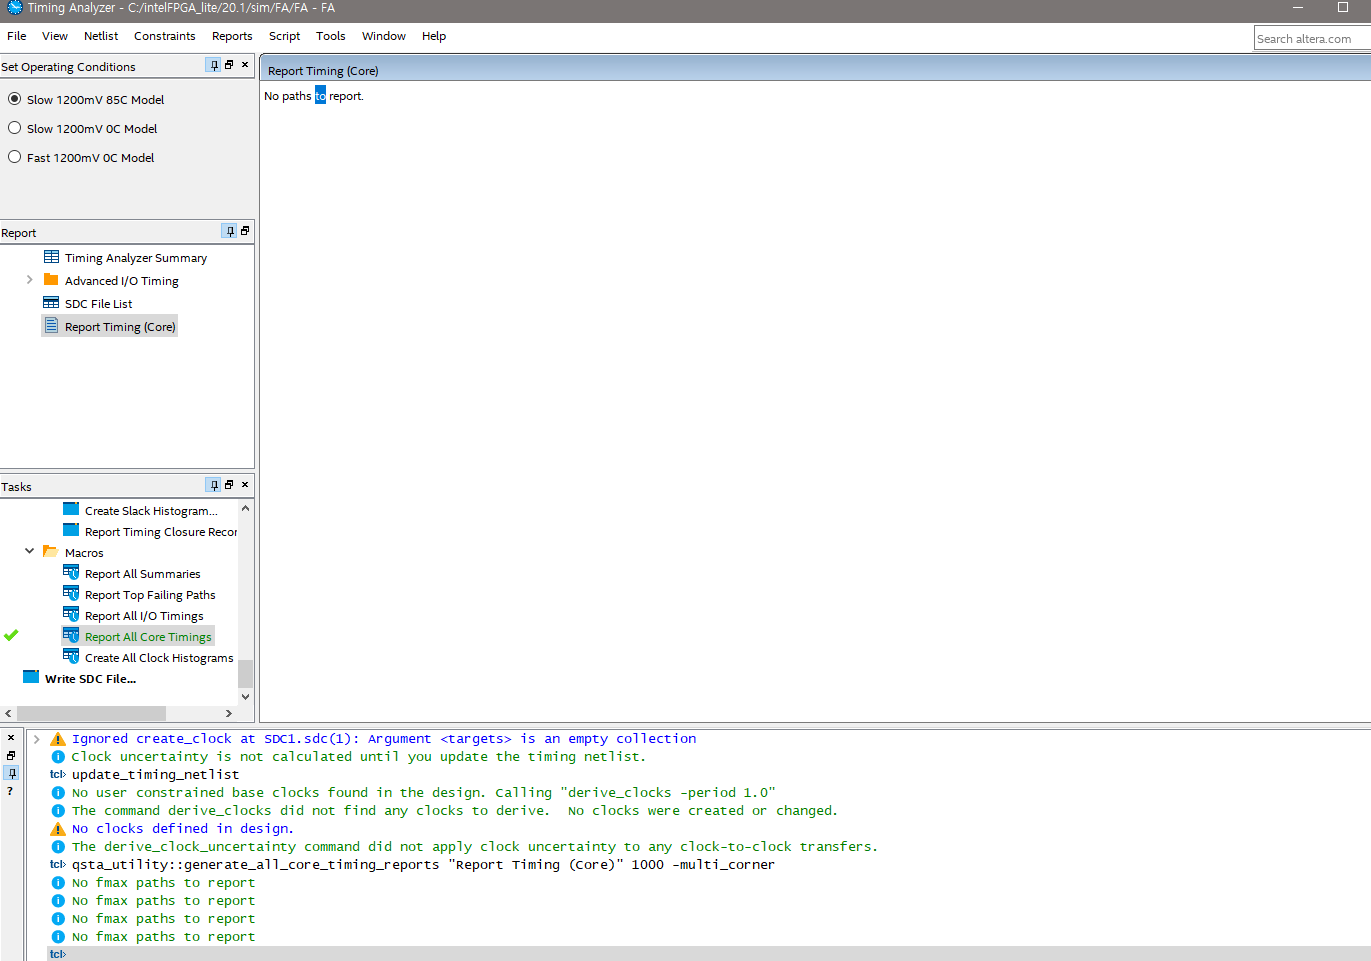Collapse the Macros folder in Tasks
Viewport: 1371px width, 961px height.
[30, 551]
